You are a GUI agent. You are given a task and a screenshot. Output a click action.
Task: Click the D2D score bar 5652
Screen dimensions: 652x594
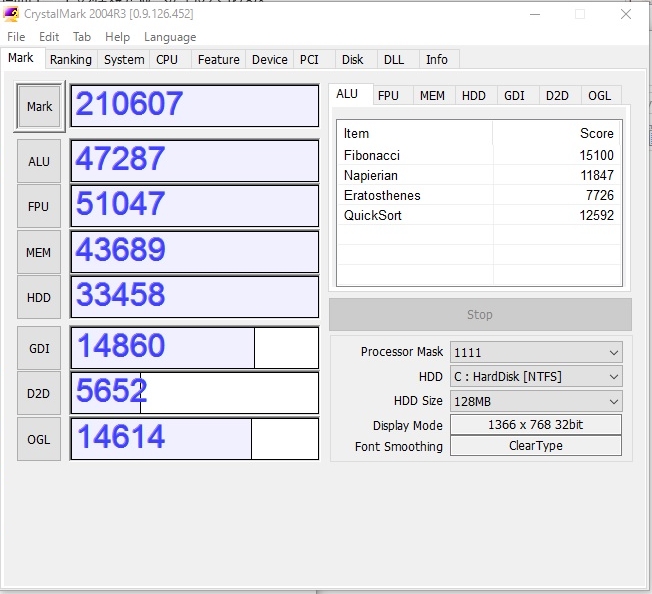pos(195,393)
